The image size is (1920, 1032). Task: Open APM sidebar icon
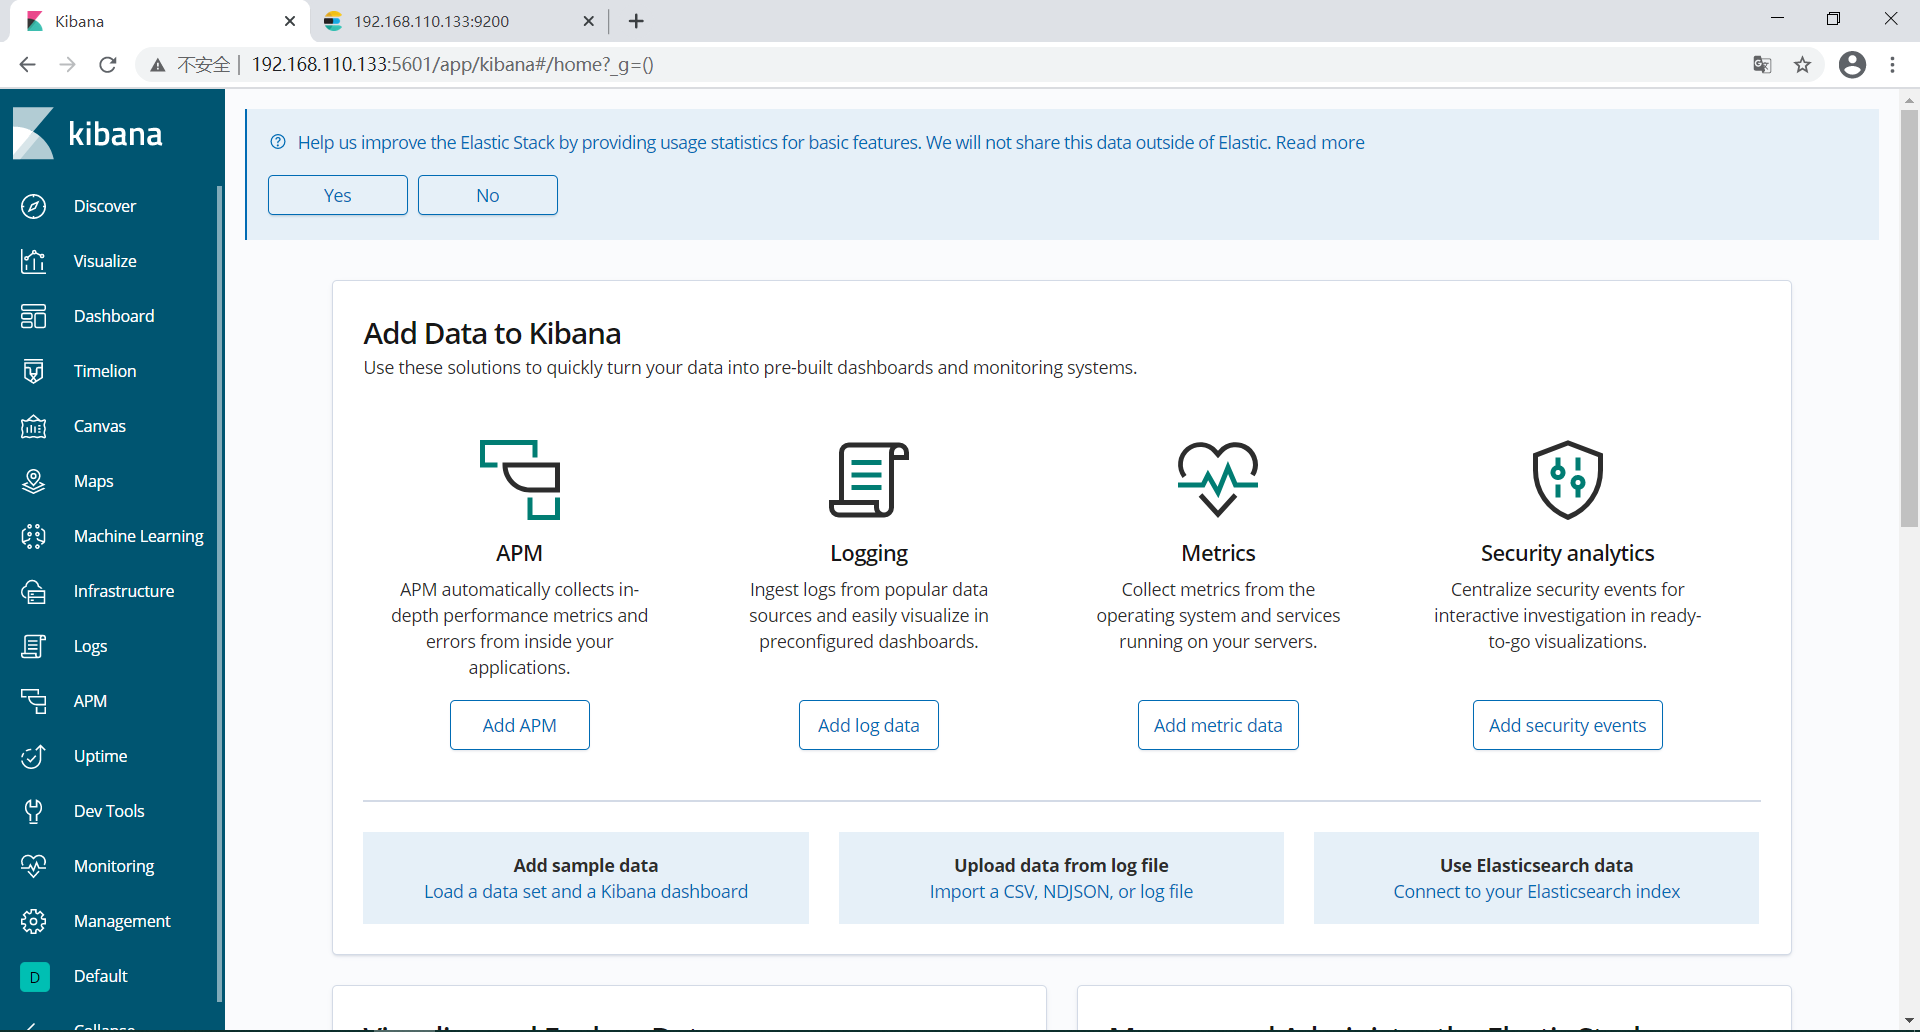[34, 701]
